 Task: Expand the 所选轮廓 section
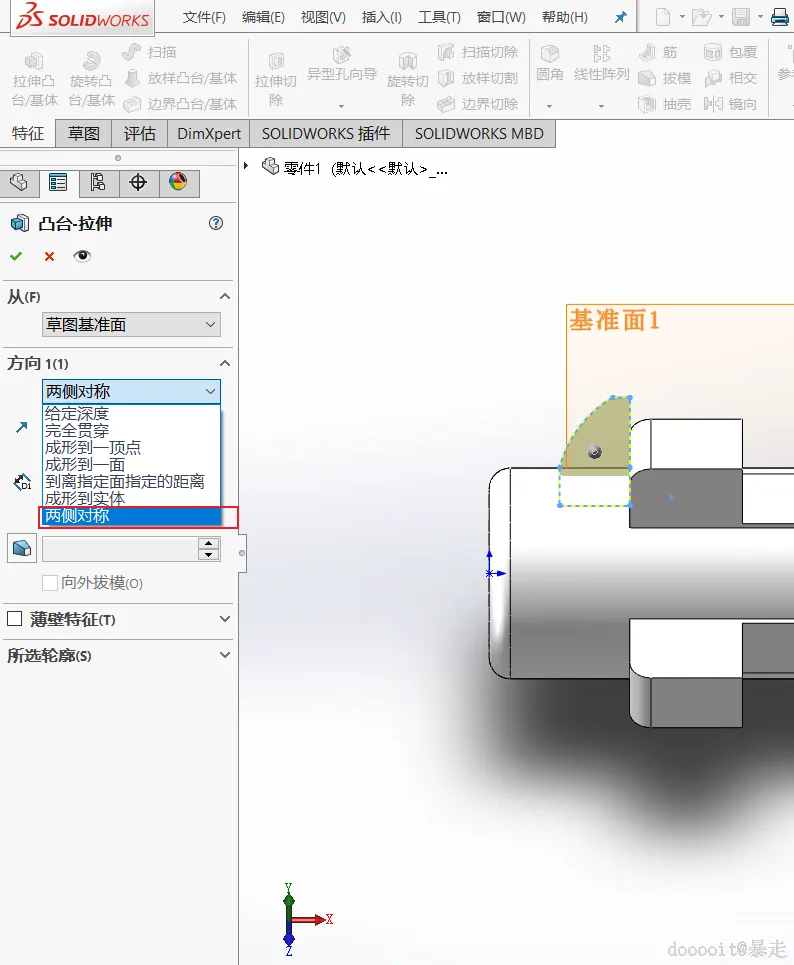tap(225, 655)
